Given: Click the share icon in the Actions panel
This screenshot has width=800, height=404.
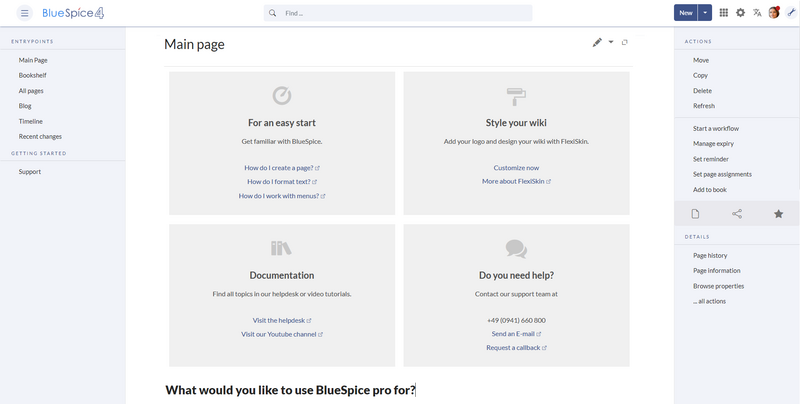Looking at the screenshot, I should 737,214.
